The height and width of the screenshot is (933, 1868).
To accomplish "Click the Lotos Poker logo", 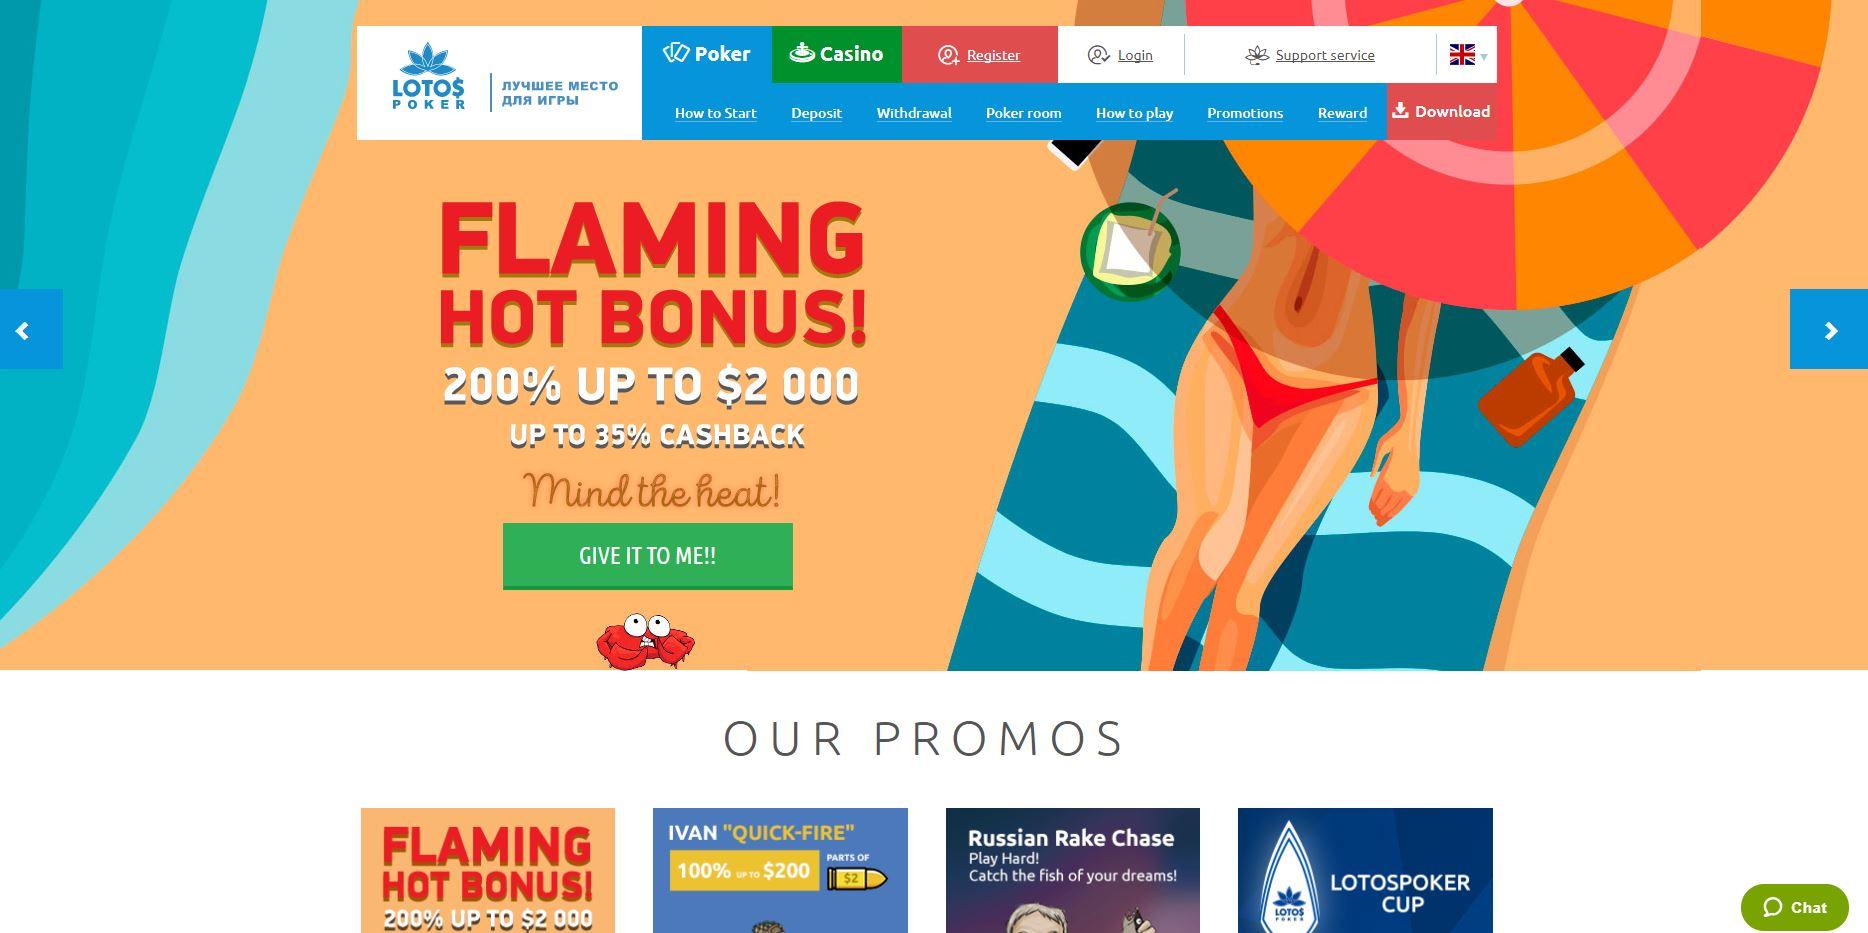I will (428, 76).
